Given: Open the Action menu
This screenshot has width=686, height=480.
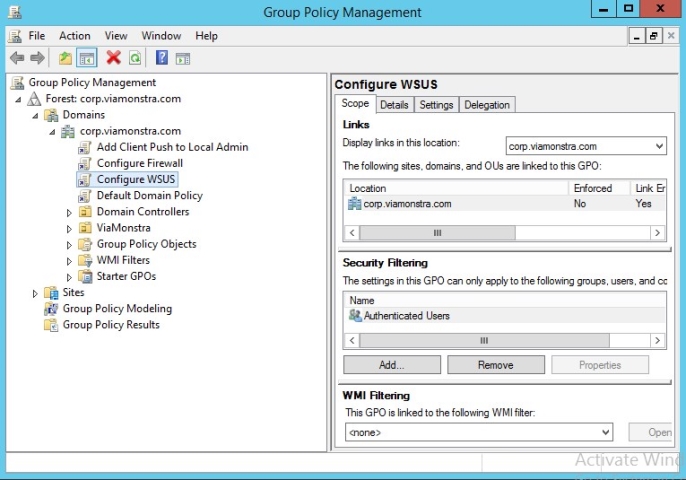Looking at the screenshot, I should pyautogui.click(x=74, y=35).
